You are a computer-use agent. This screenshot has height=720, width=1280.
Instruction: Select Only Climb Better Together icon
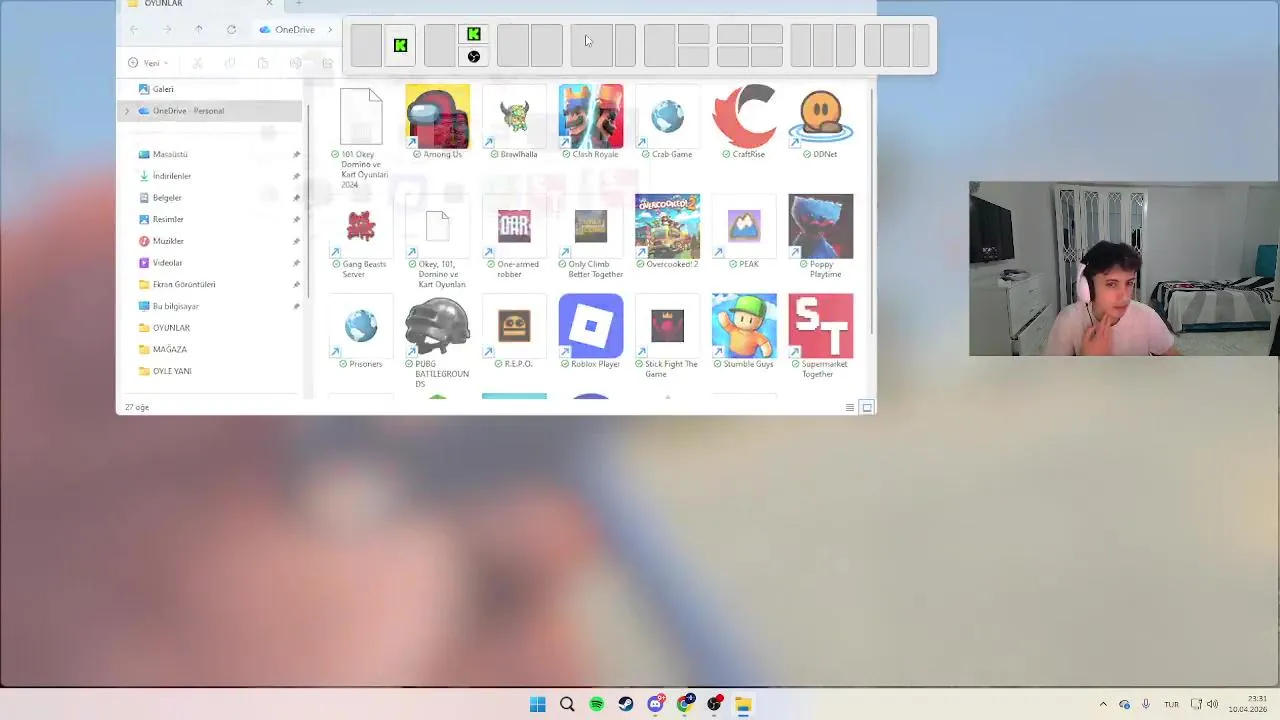(x=591, y=237)
